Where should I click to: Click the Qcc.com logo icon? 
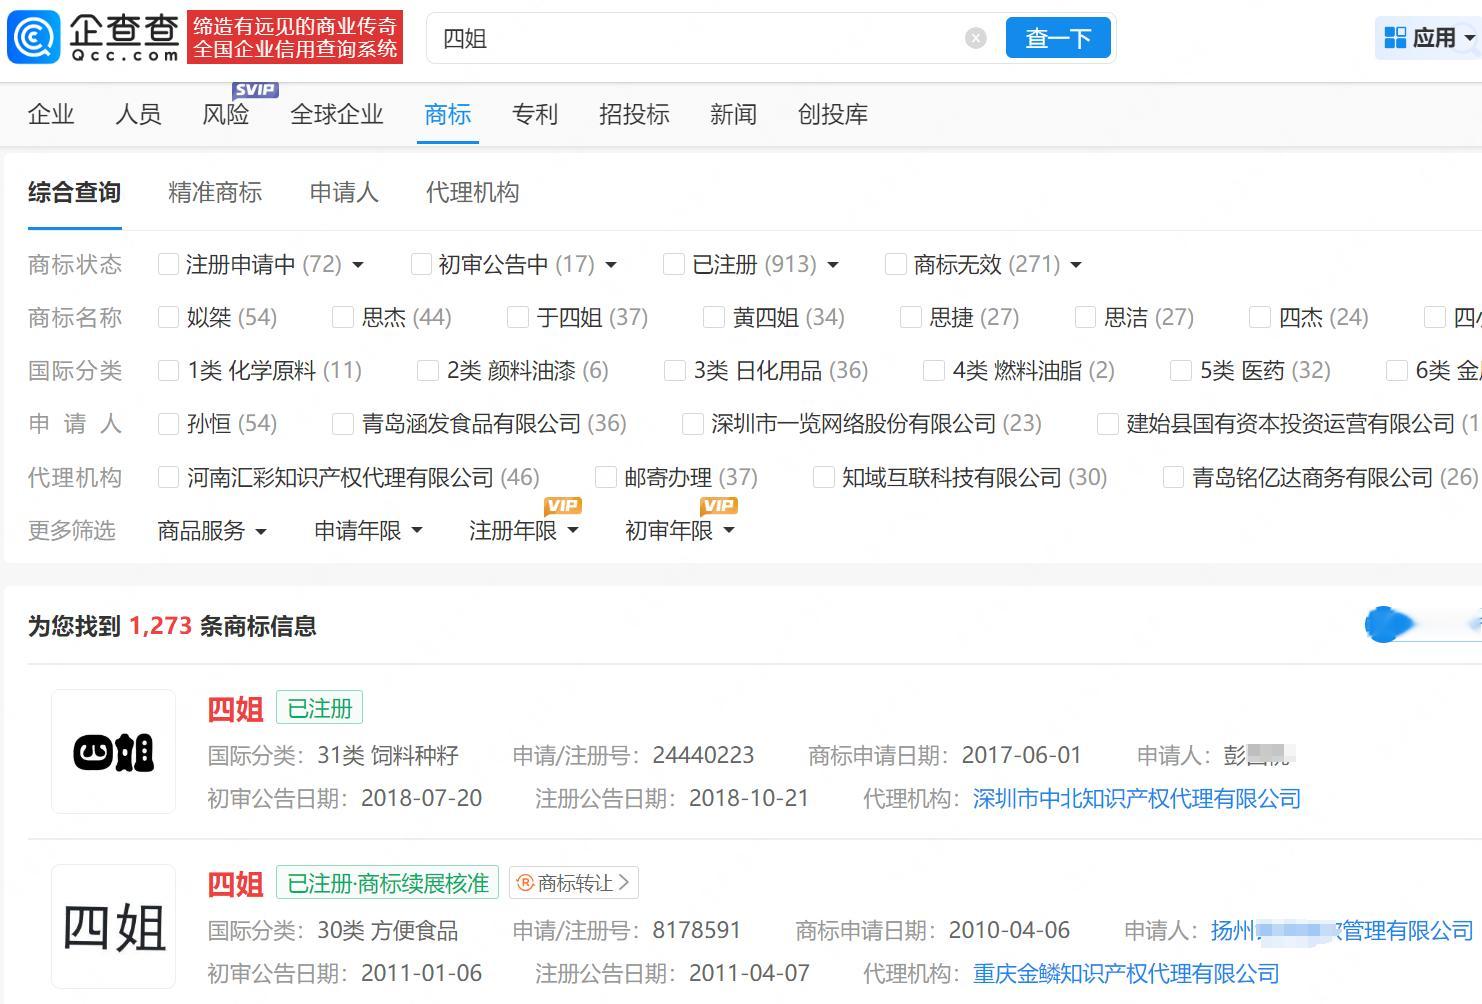[x=33, y=38]
